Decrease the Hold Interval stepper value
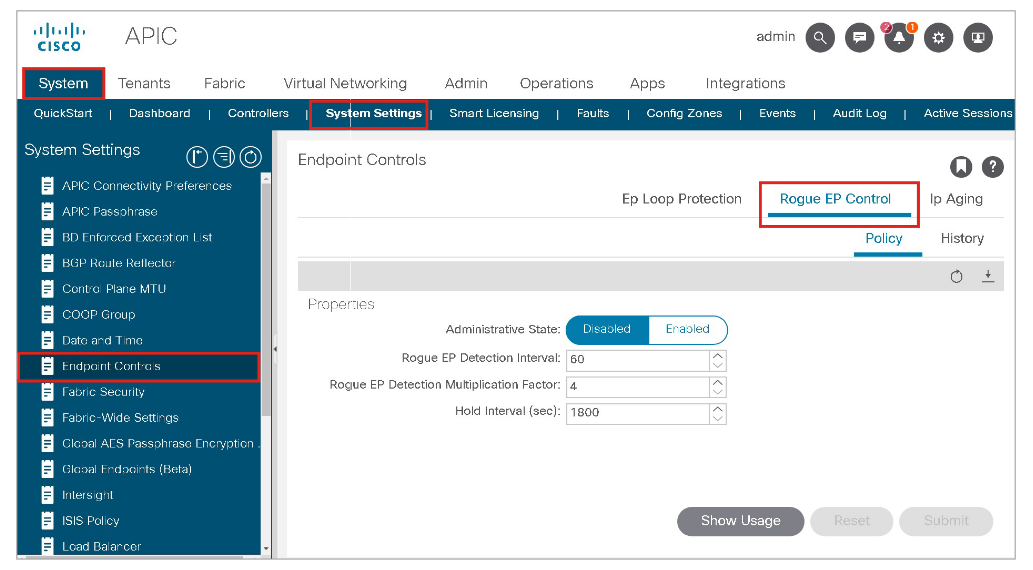This screenshot has width=1033, height=570. (717, 418)
